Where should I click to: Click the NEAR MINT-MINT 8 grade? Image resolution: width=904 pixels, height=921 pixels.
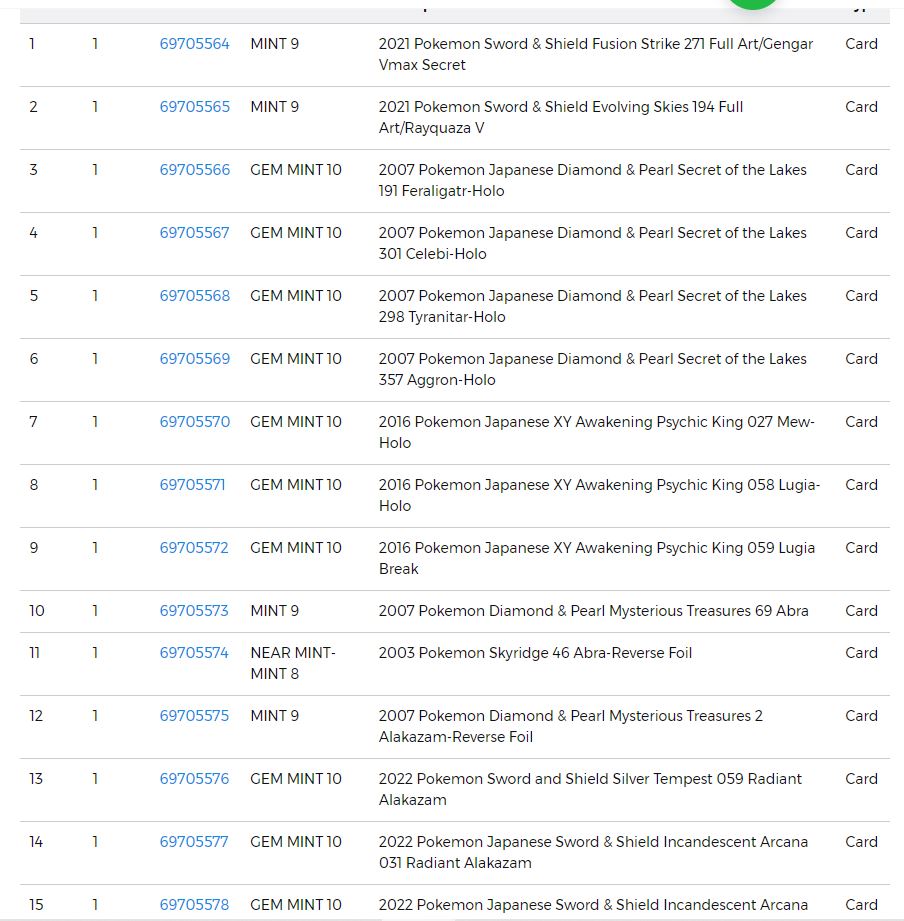coord(293,663)
